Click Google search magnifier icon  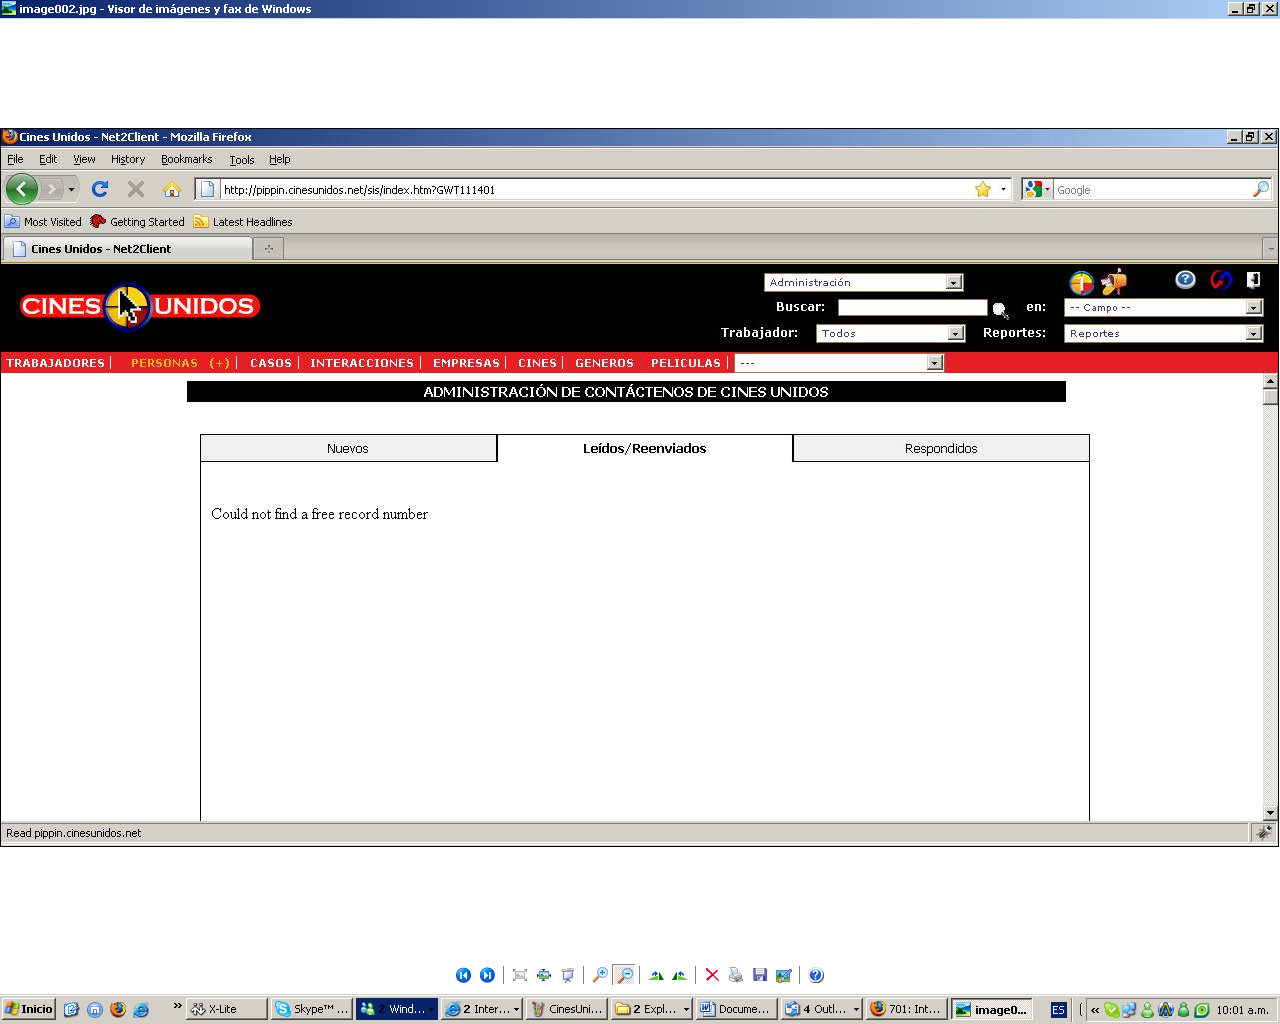[1261, 189]
